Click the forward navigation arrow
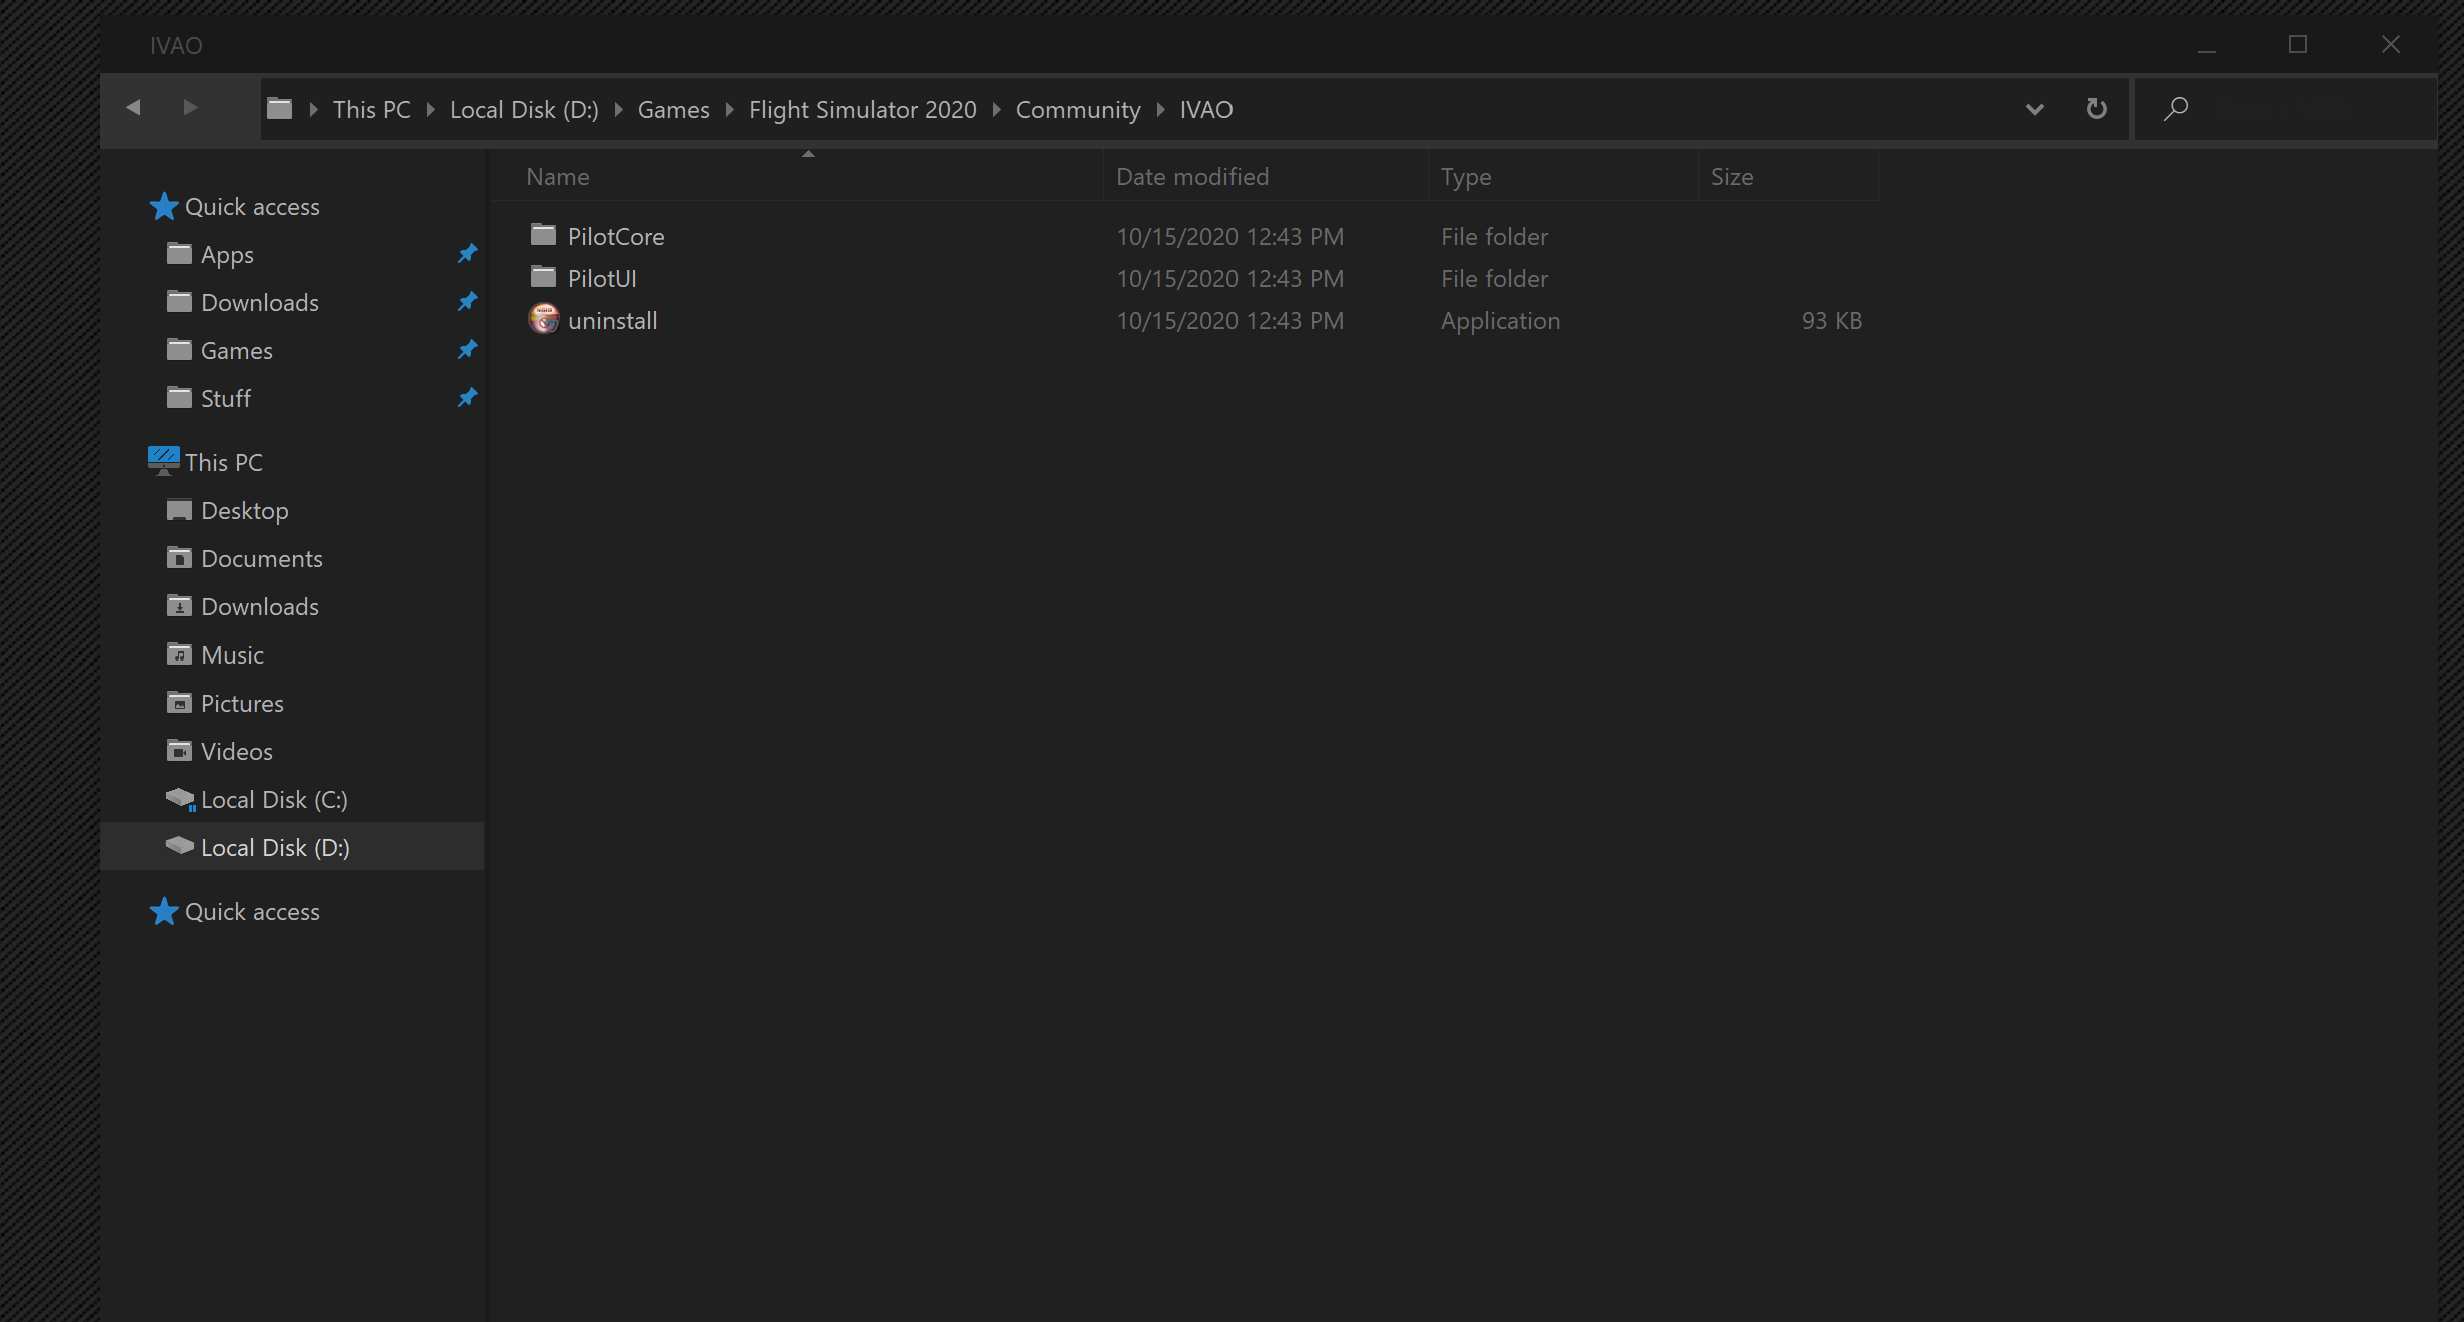The height and width of the screenshot is (1322, 2464). 190,108
